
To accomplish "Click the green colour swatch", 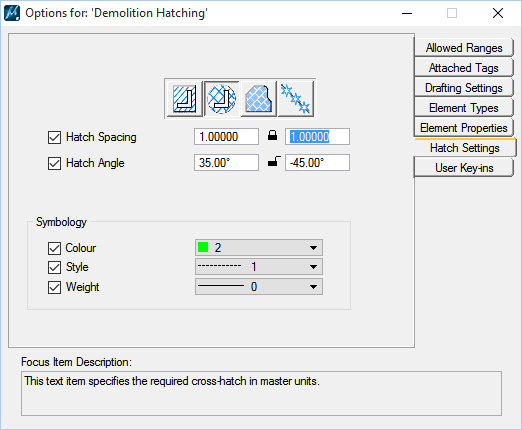I will [x=203, y=247].
